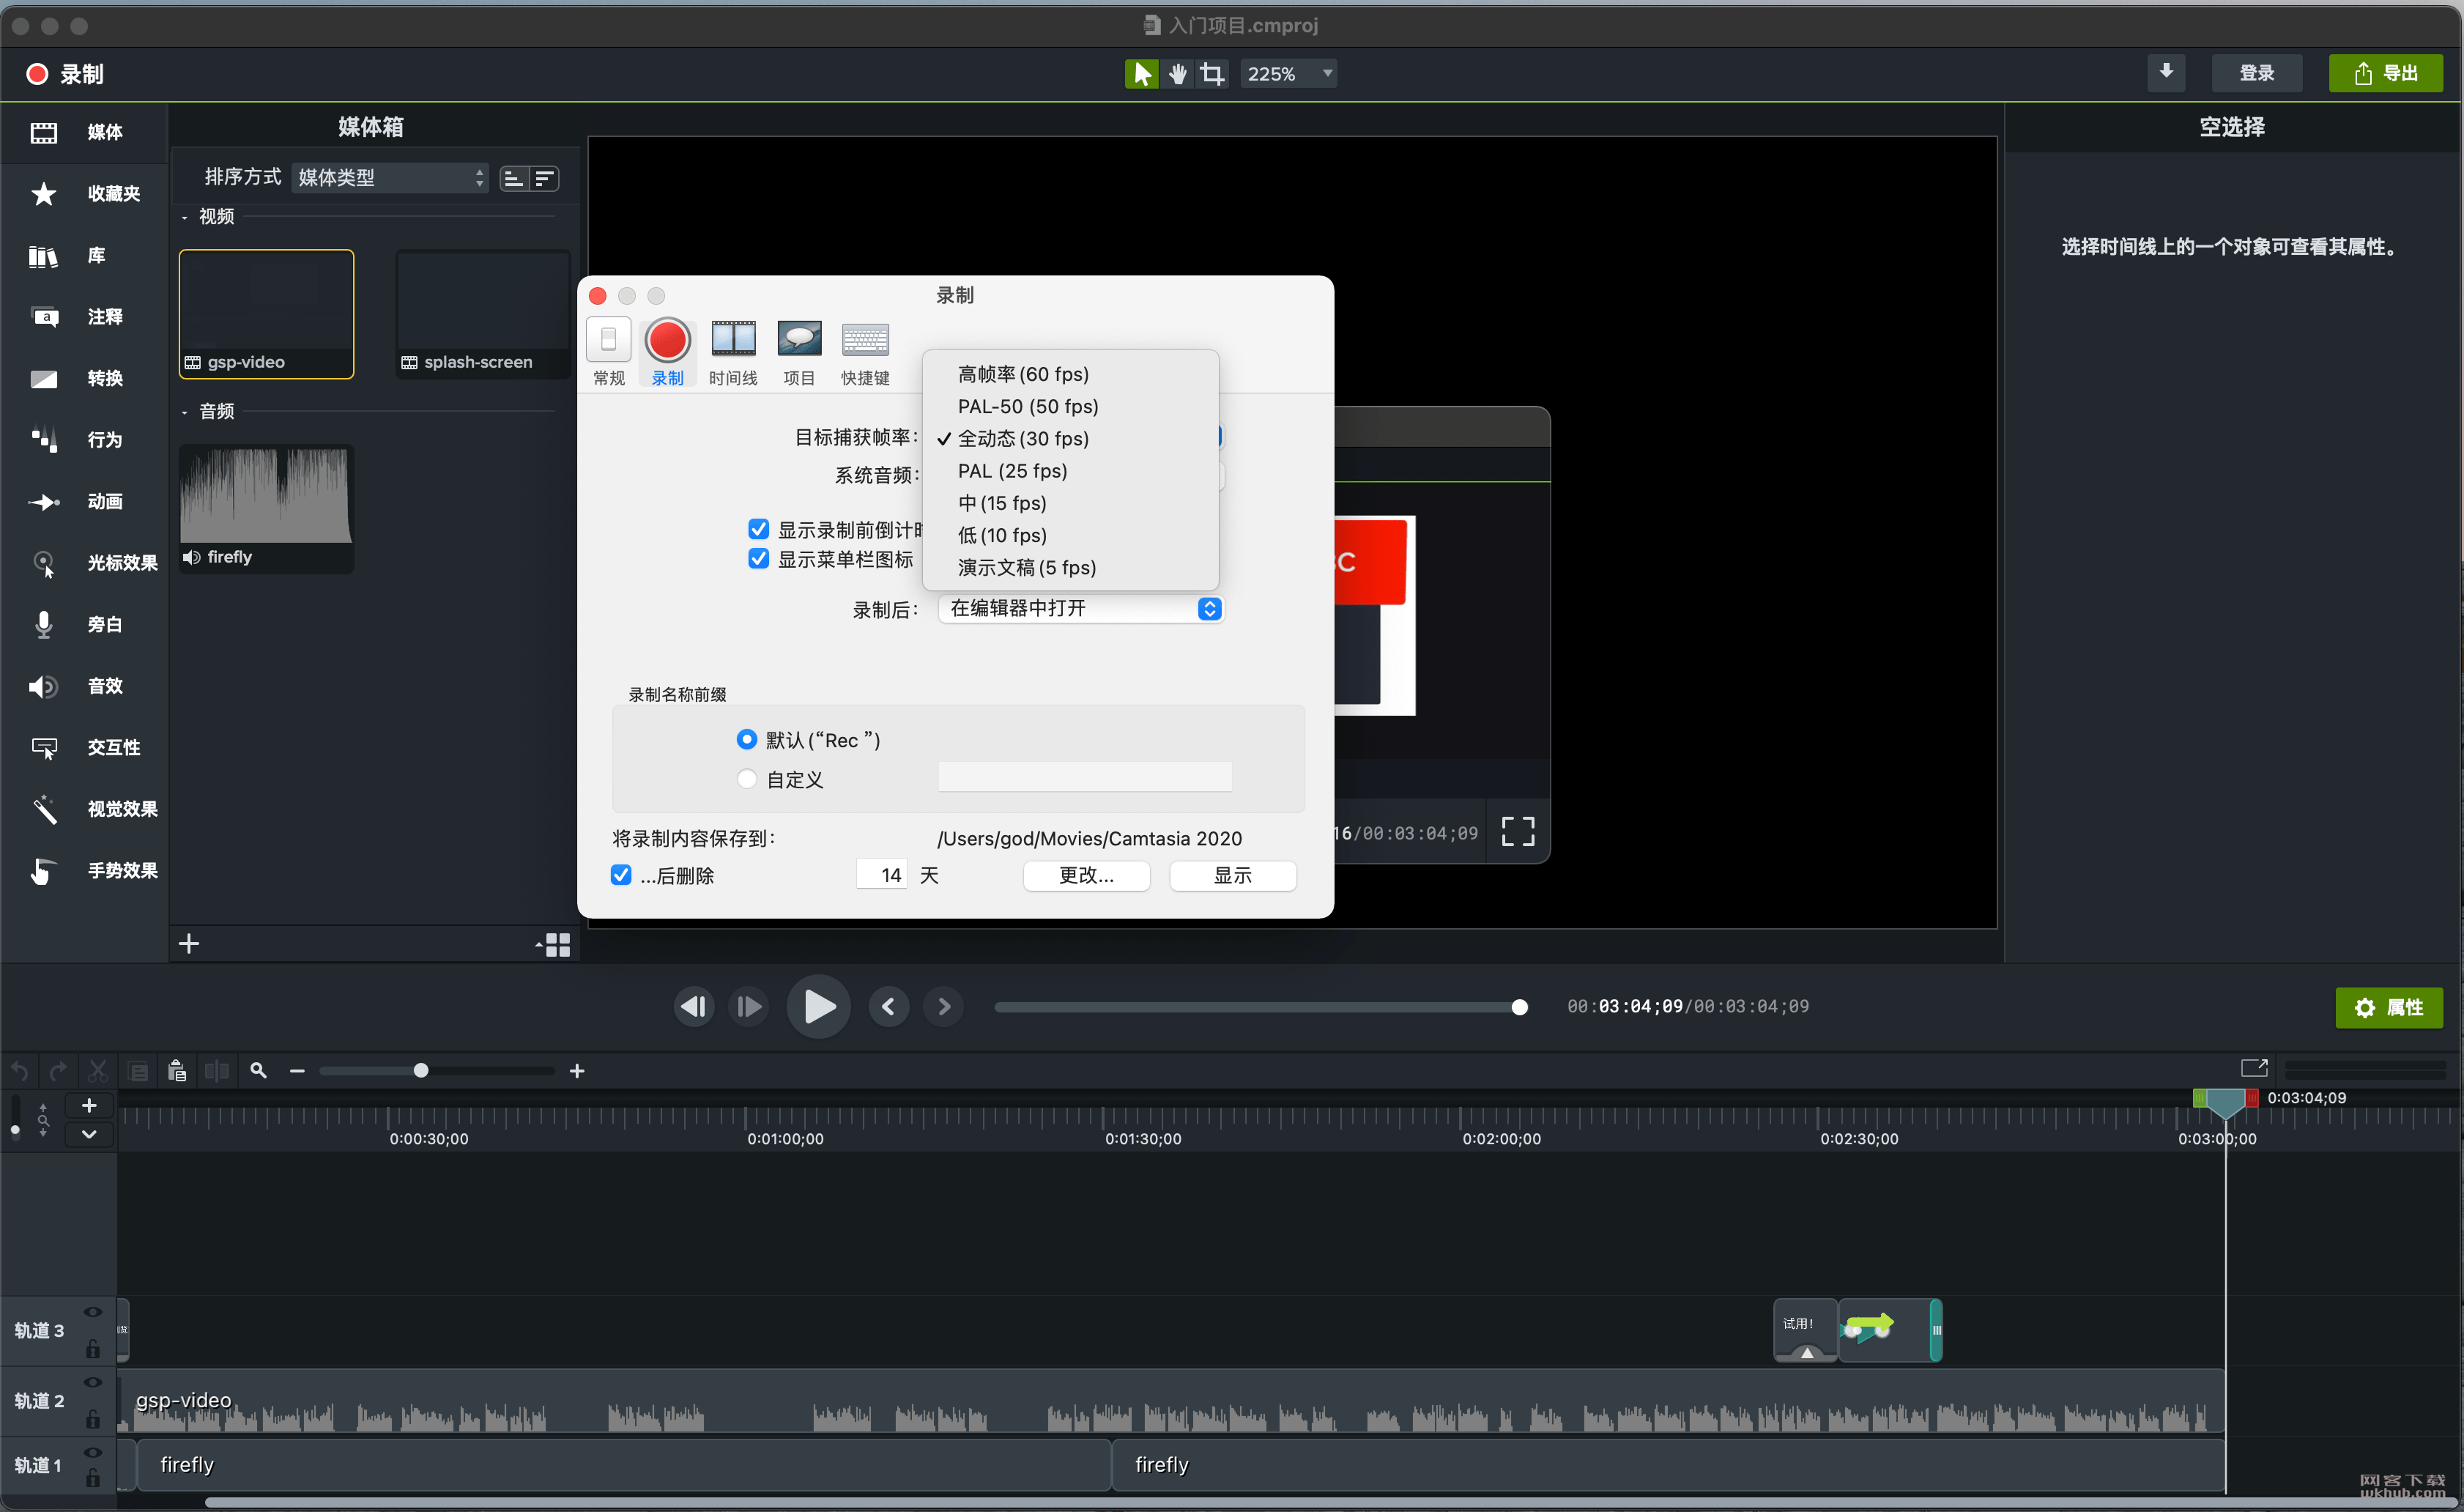This screenshot has width=2464, height=1512.
Task: Switch to 项目 preferences tab
Action: pos(799,352)
